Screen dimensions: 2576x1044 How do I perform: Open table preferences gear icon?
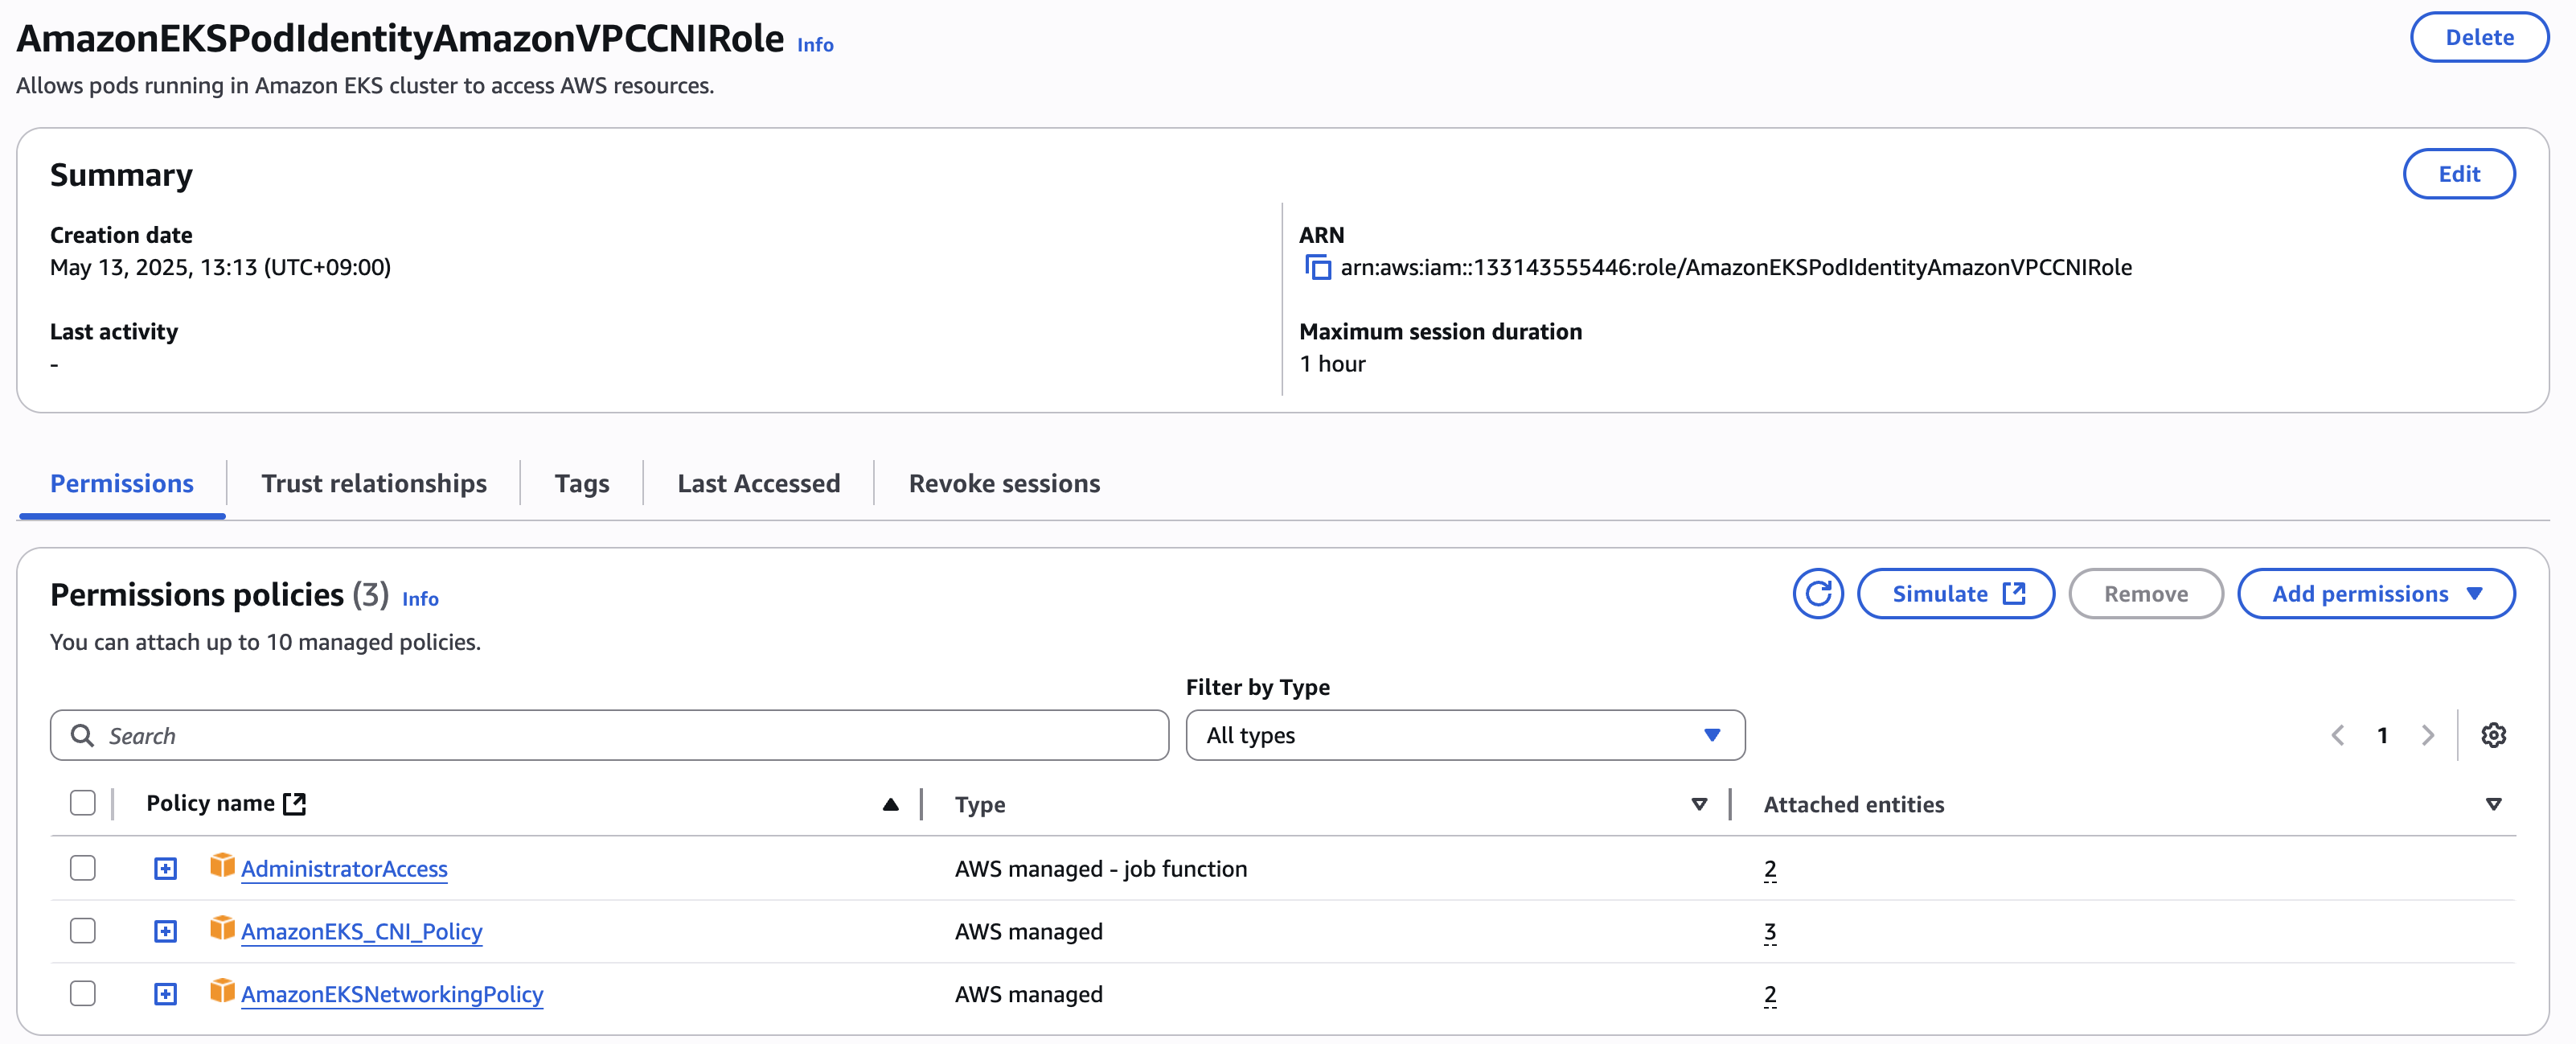click(2493, 735)
